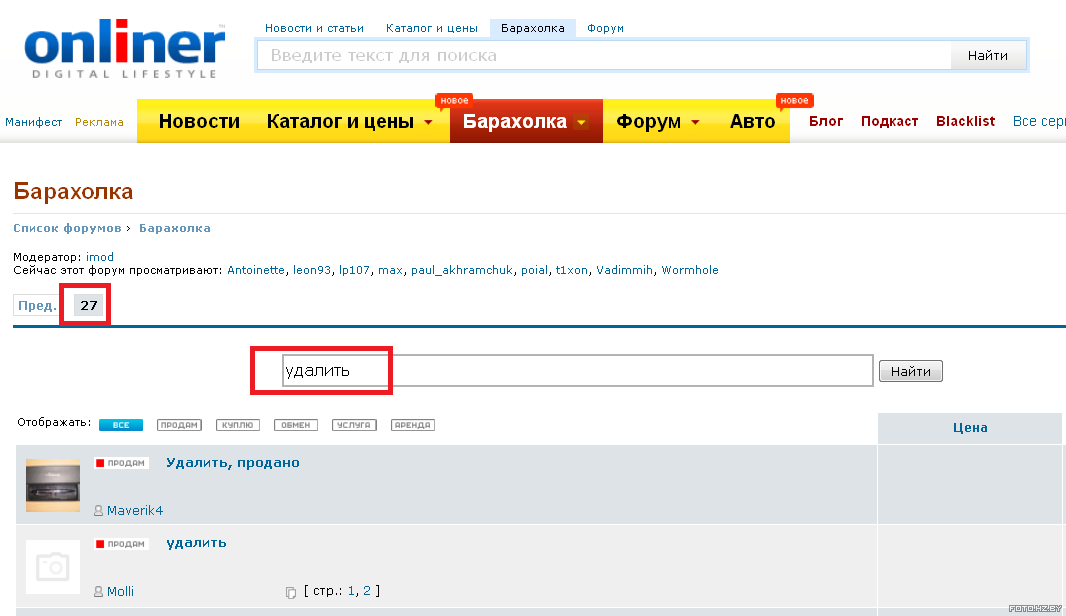
Task: Toggle the 'КУПЛЮ' display filter
Action: coord(237,425)
